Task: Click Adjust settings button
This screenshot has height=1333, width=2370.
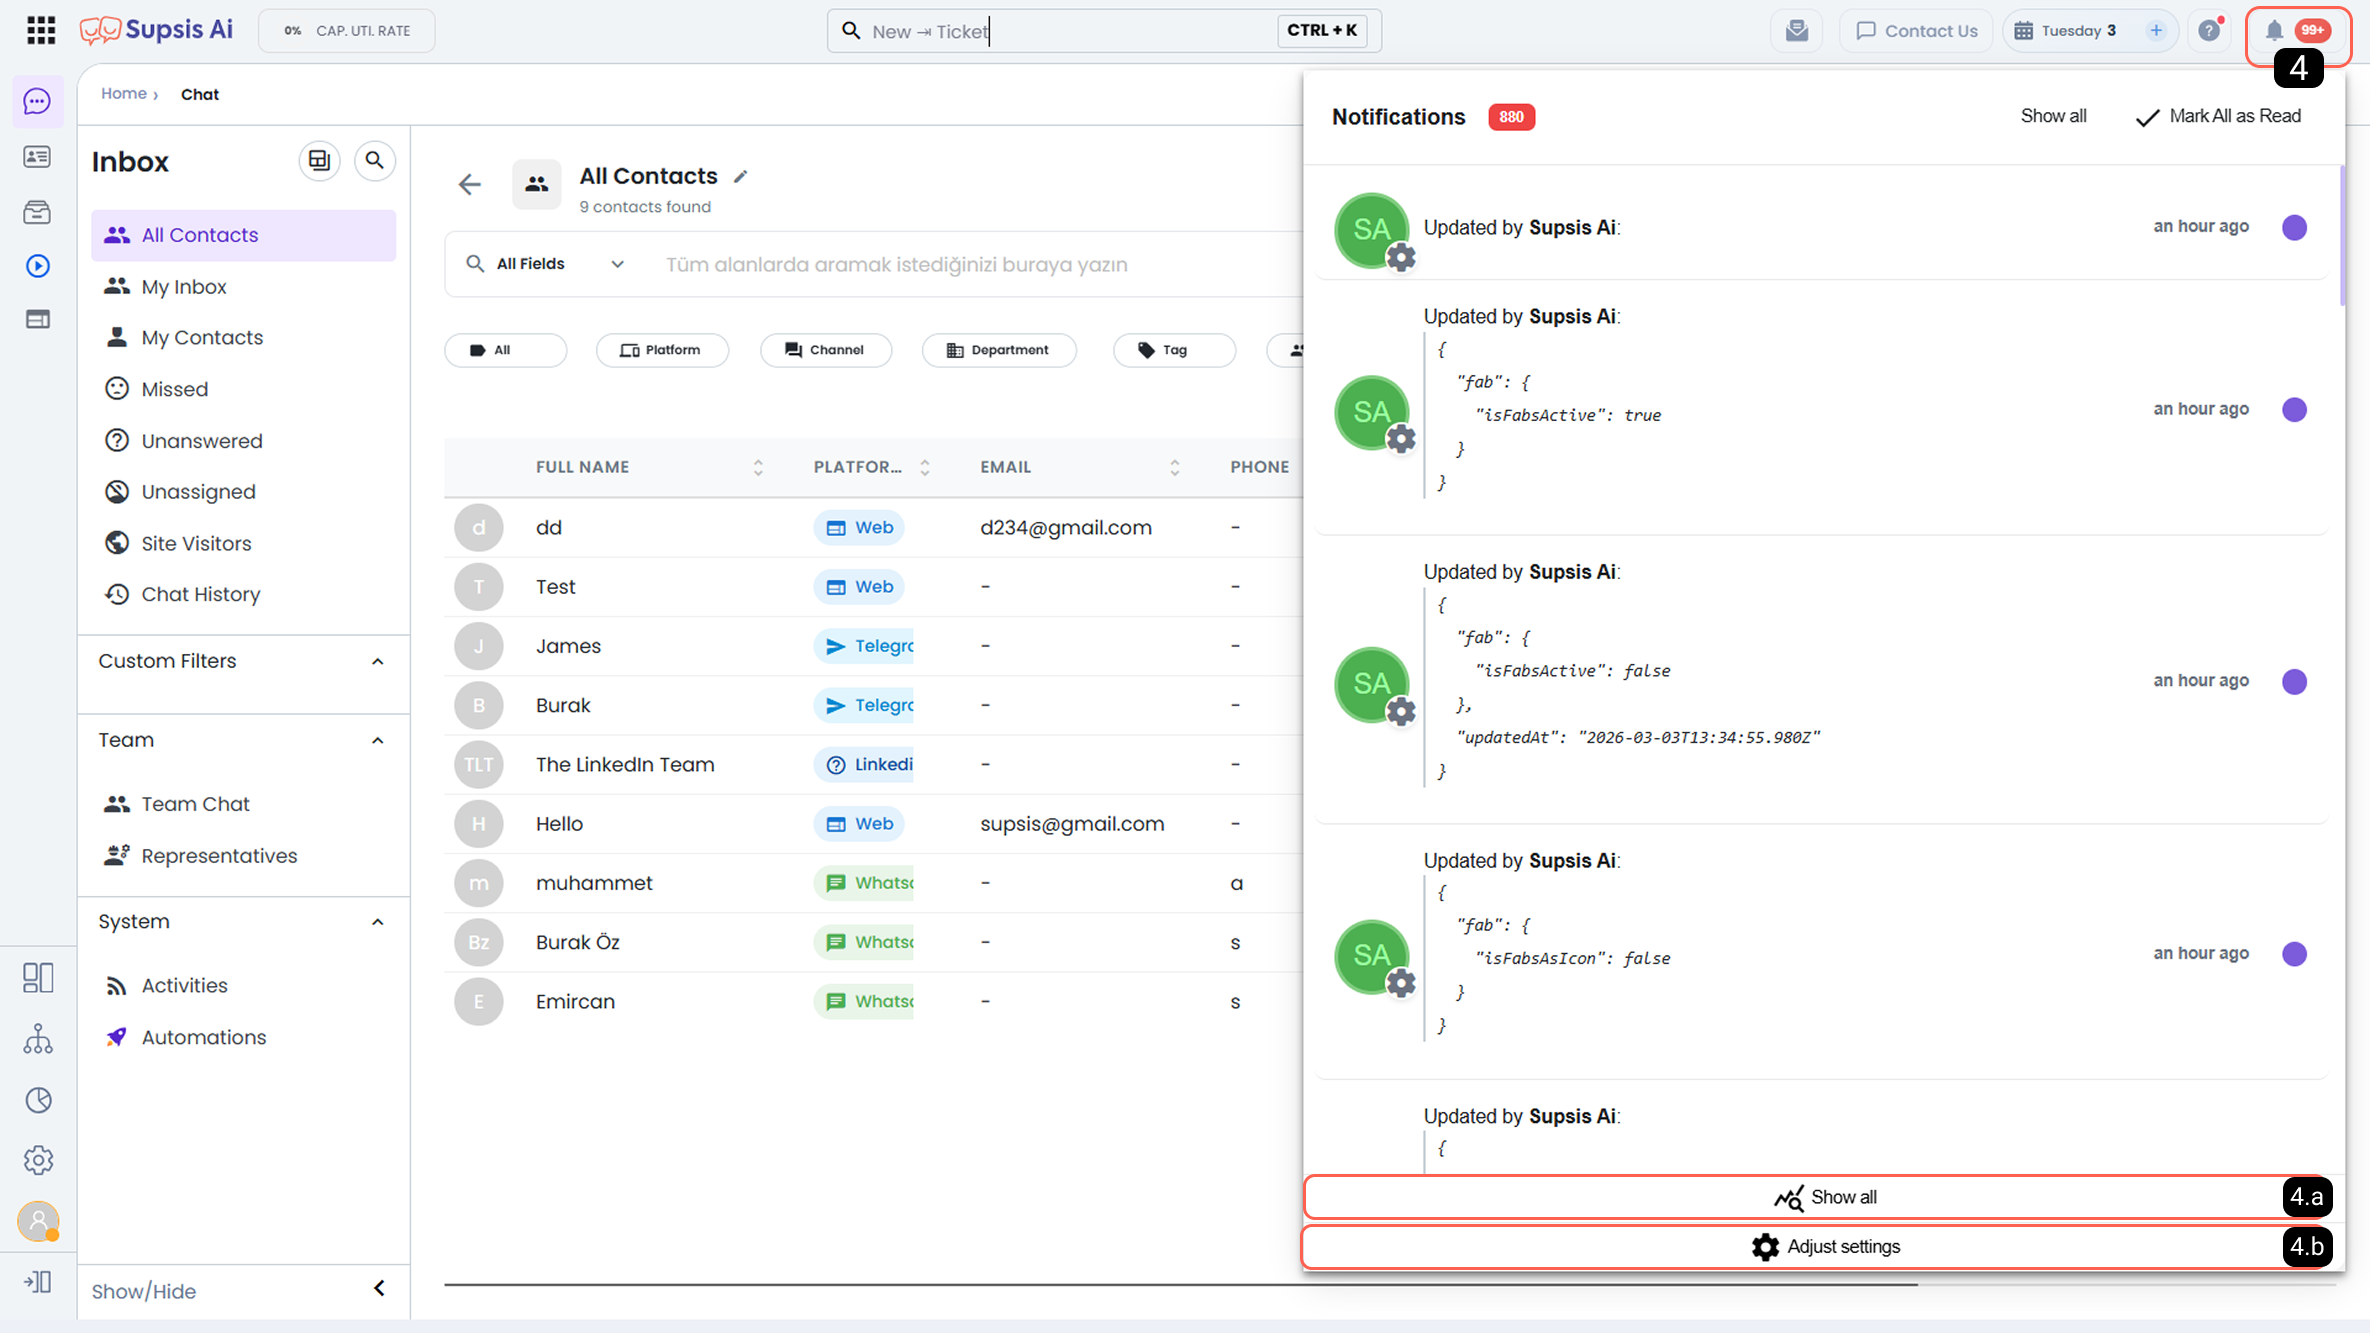Action: (1823, 1247)
